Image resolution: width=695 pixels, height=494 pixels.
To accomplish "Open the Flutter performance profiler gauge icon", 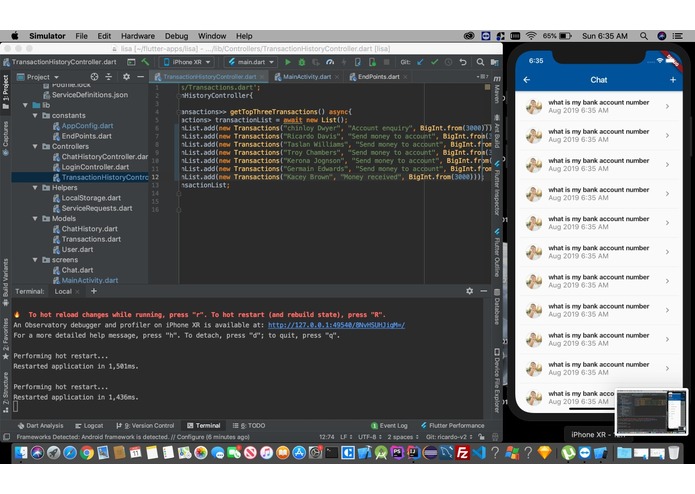I will click(330, 62).
